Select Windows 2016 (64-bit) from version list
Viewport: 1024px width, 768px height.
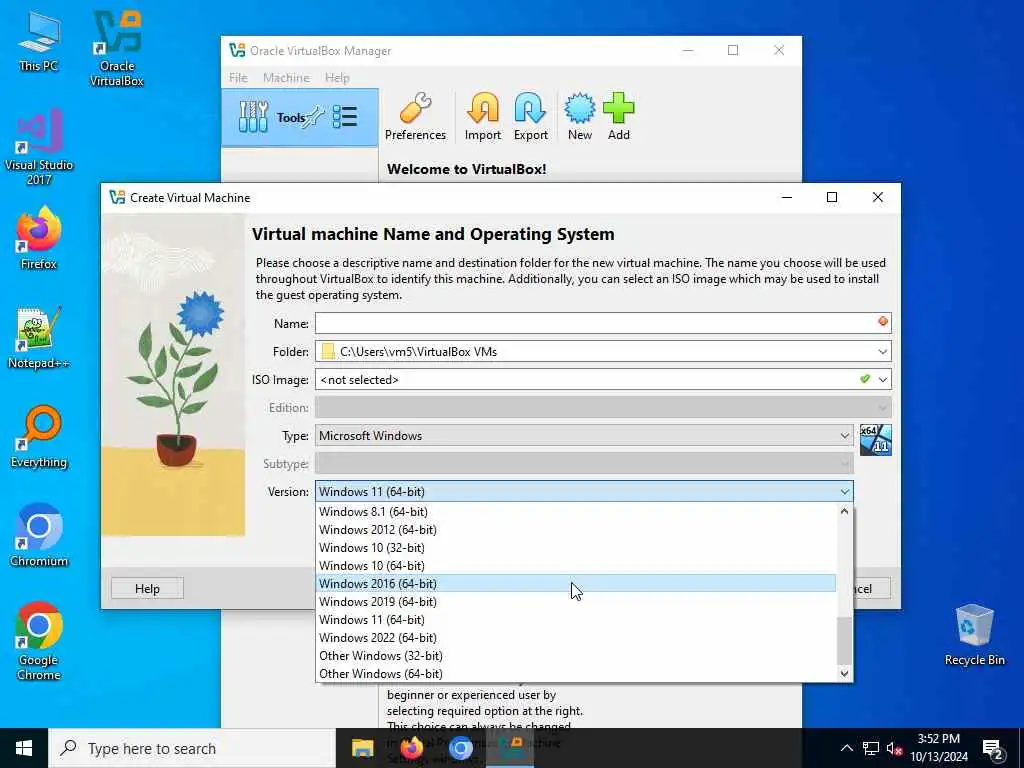click(575, 584)
